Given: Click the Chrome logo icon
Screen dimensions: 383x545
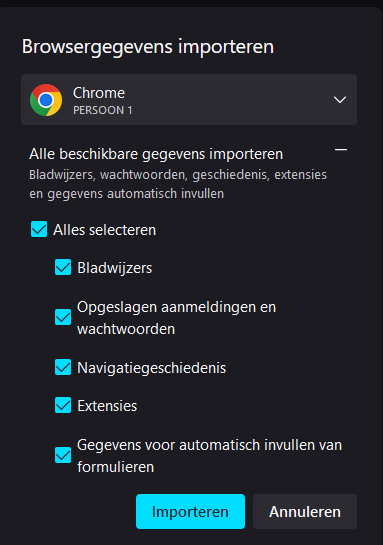Looking at the screenshot, I should coord(46,100).
